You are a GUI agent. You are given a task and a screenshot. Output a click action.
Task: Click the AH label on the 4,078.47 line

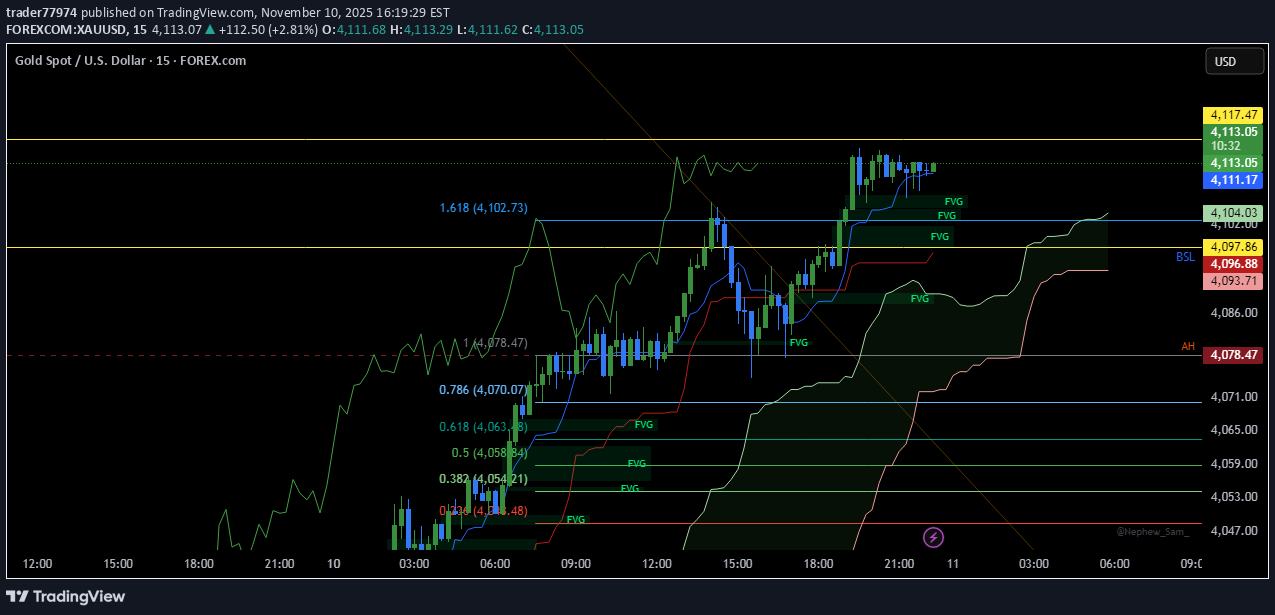coord(1187,344)
